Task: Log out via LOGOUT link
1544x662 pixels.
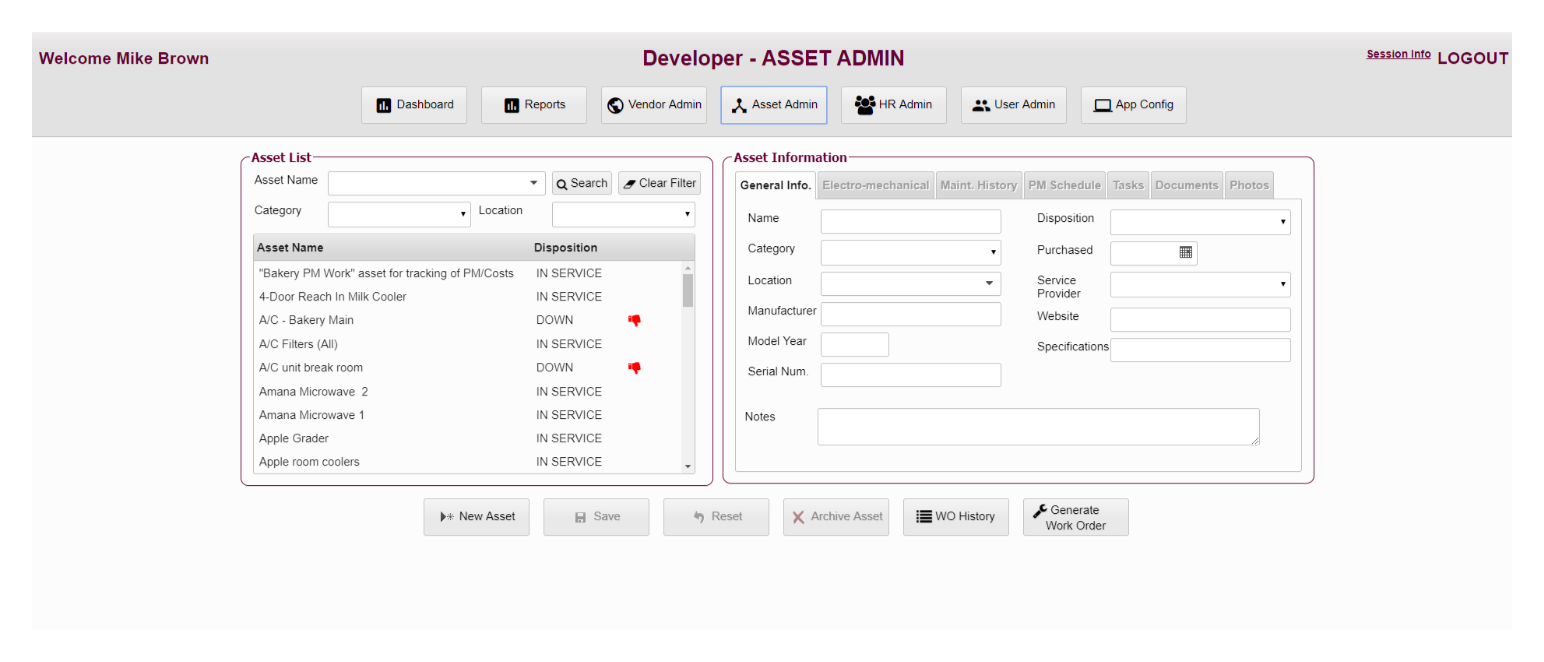Action: click(x=1472, y=58)
